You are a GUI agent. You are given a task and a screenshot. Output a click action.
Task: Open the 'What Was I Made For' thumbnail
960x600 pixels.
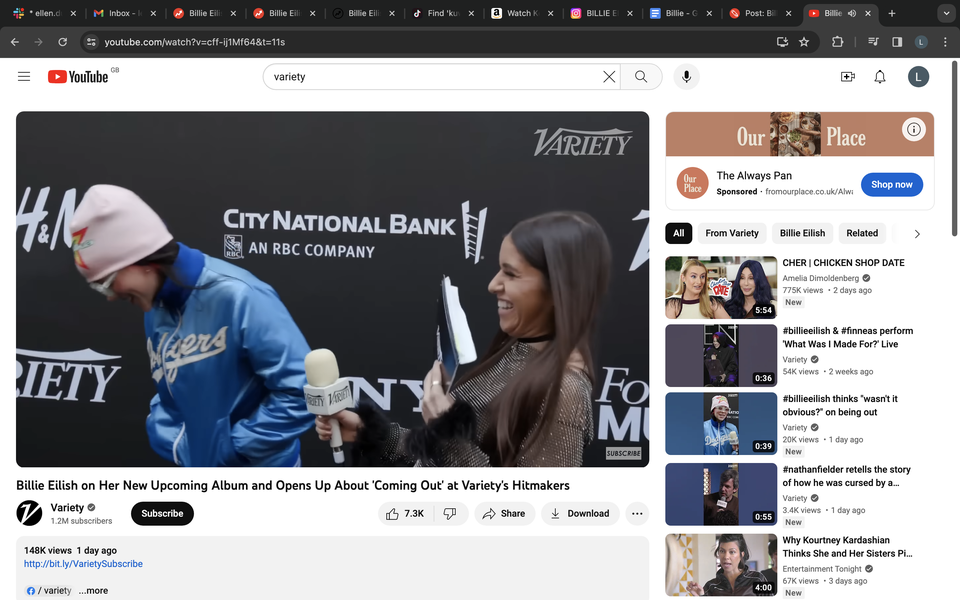coord(721,356)
